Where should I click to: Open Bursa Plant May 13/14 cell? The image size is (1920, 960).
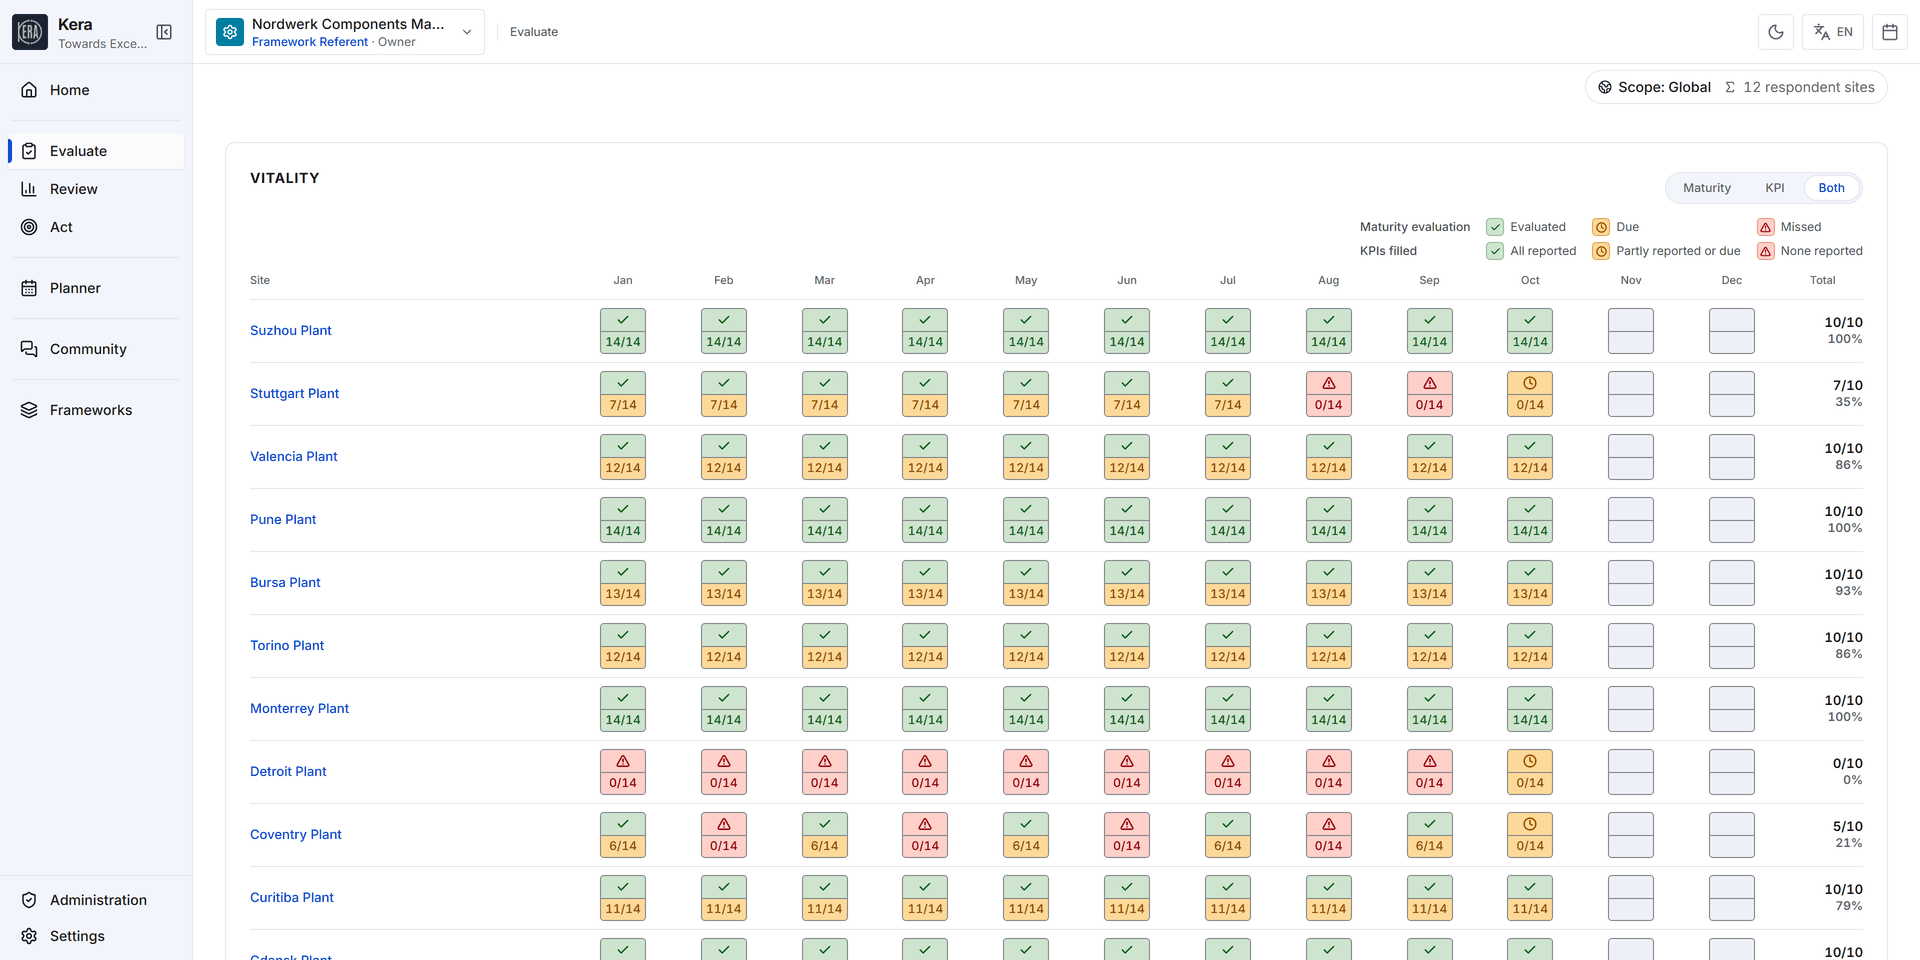(x=1026, y=583)
